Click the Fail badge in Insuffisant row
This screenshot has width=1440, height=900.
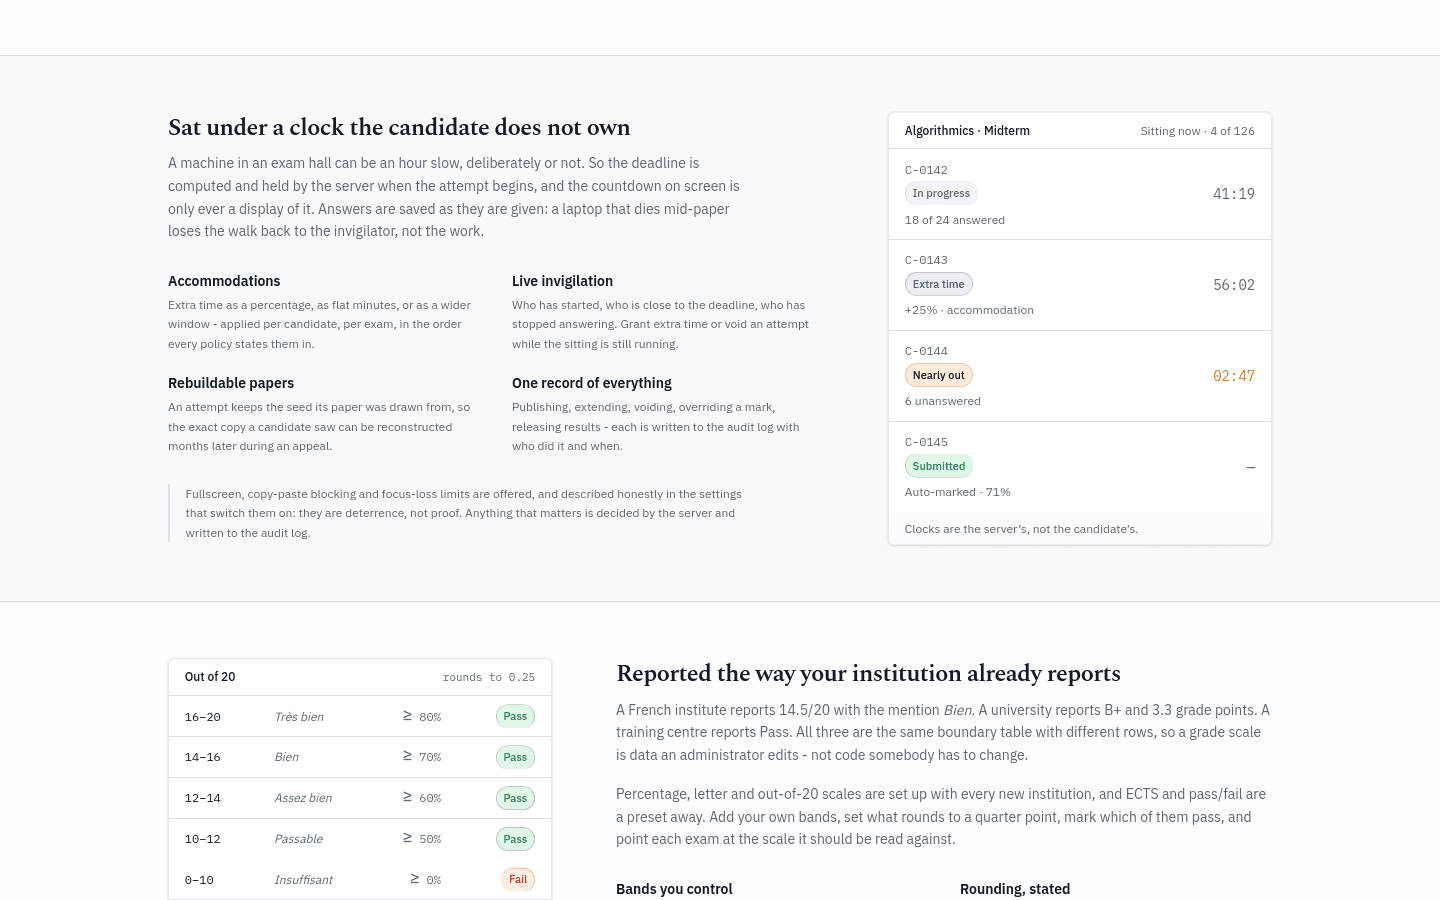coord(517,879)
